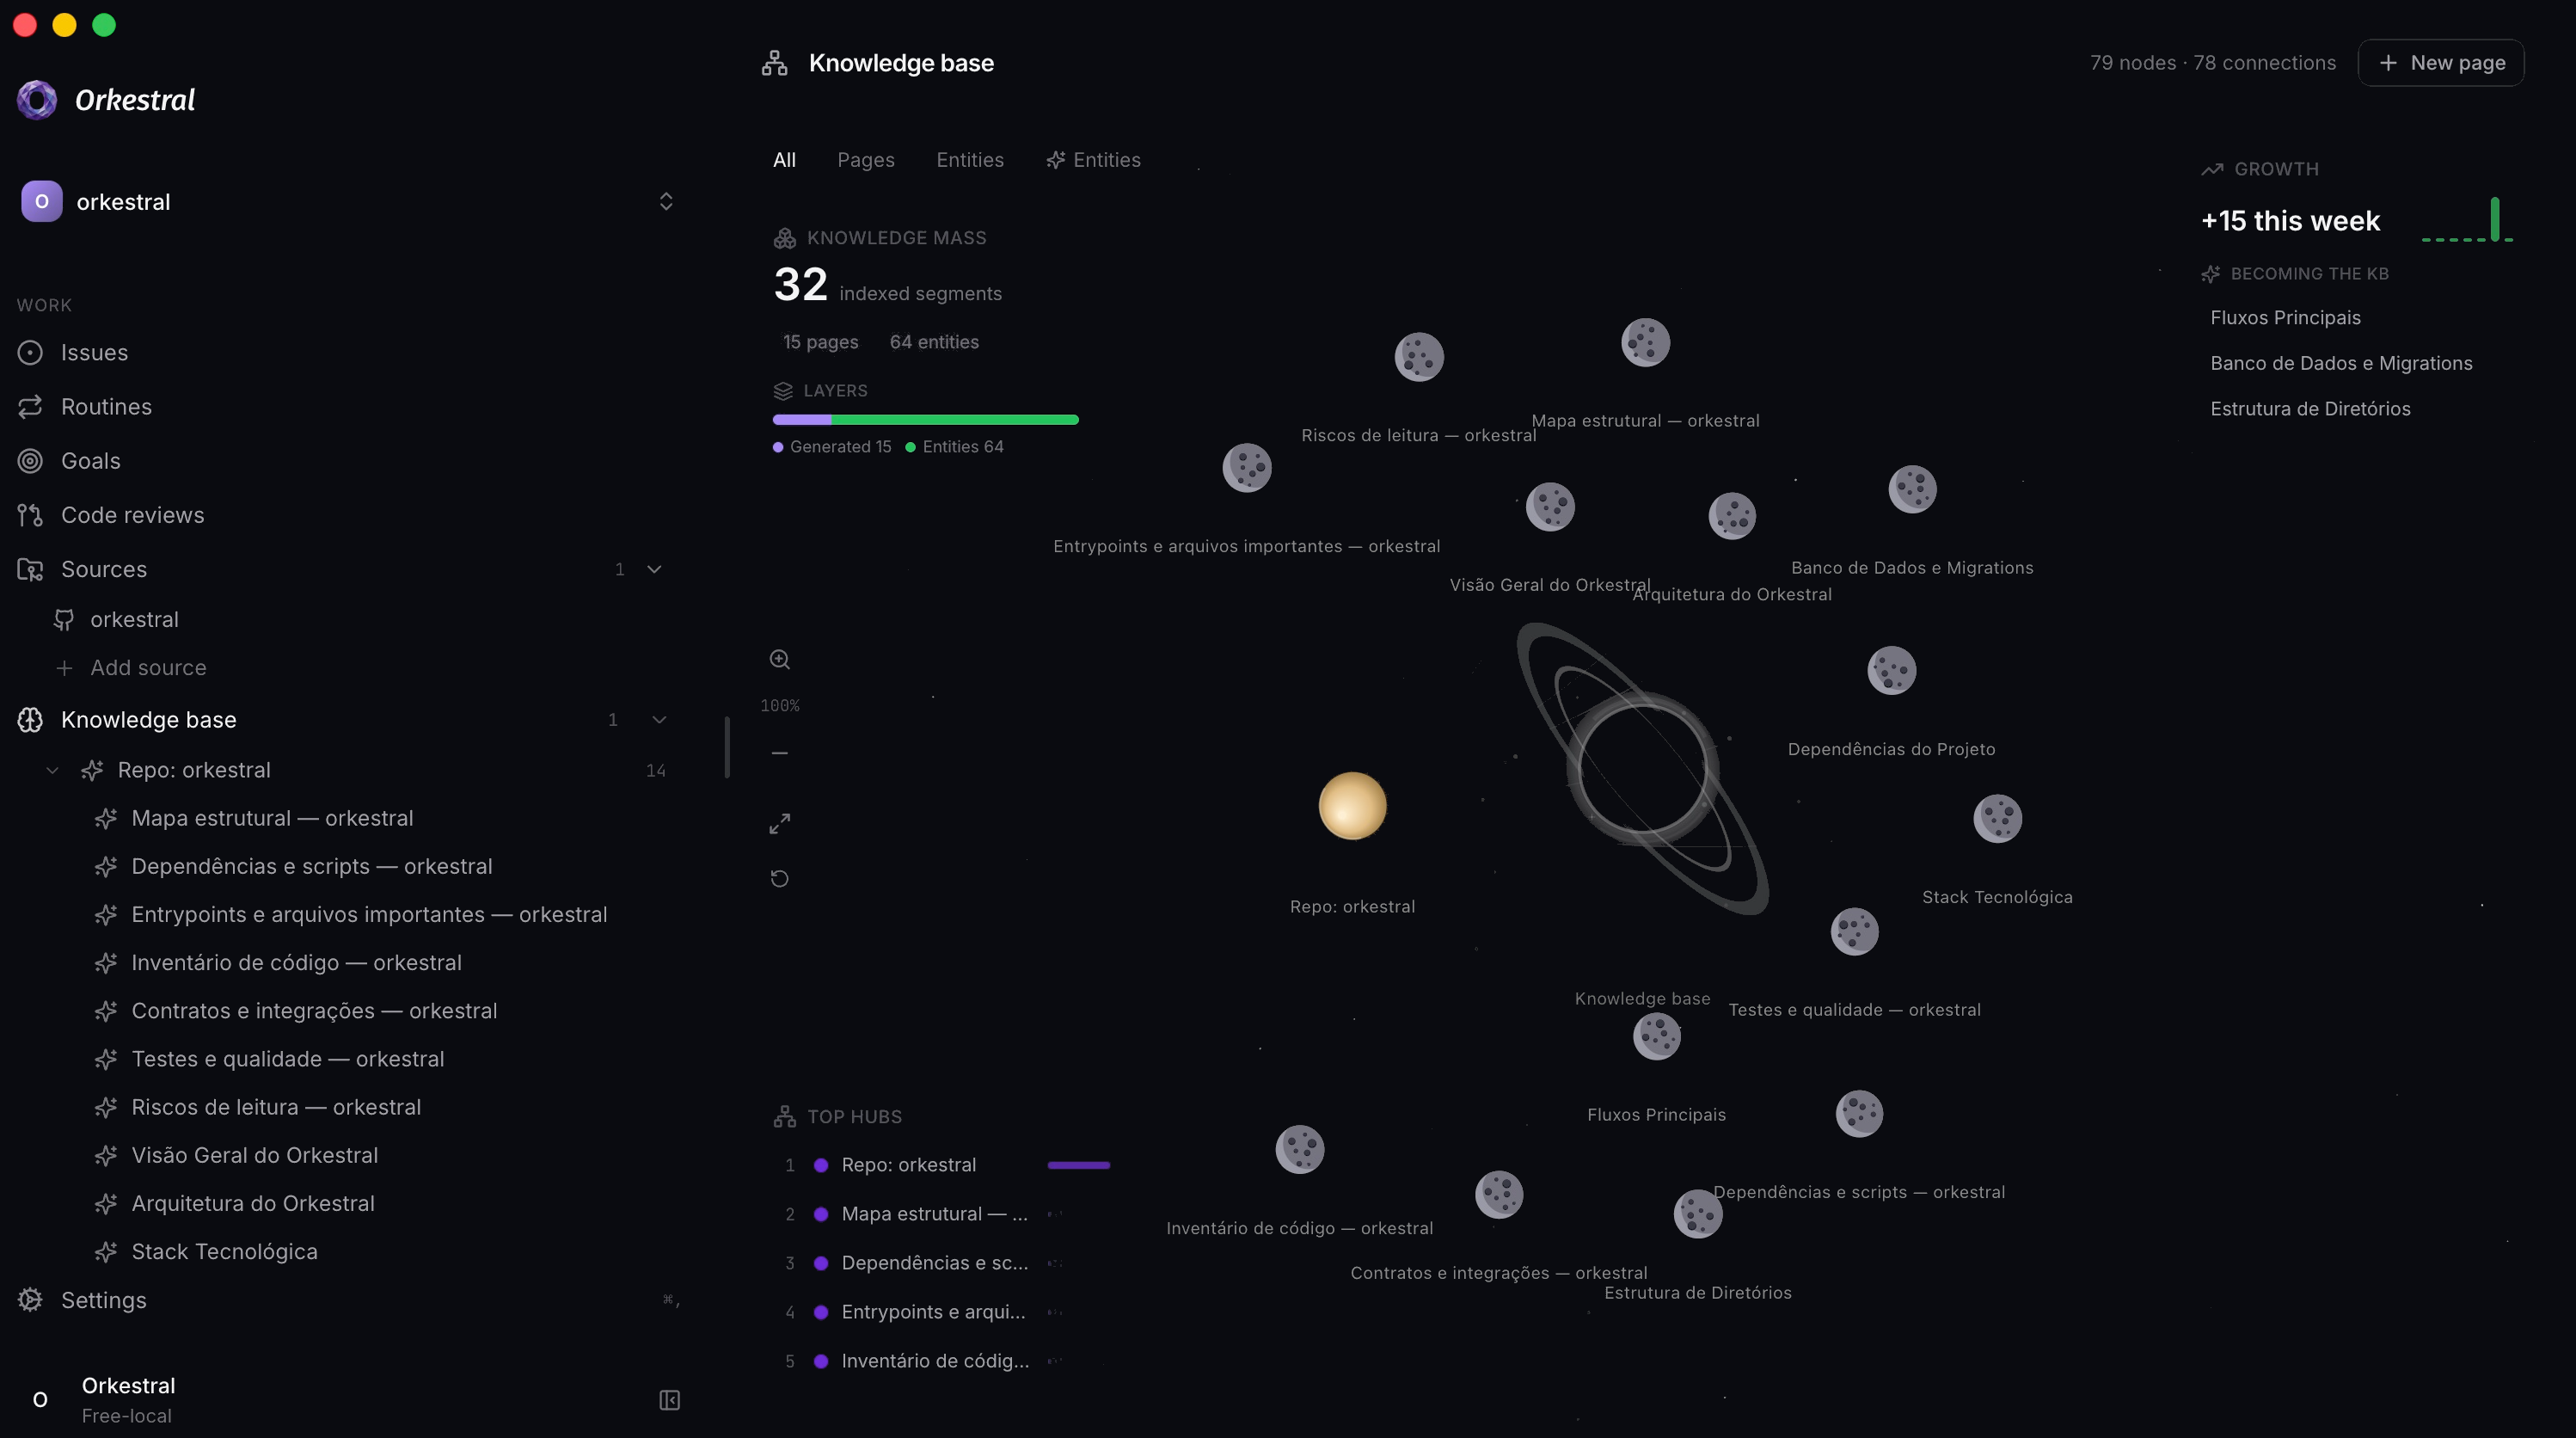2576x1438 pixels.
Task: Click the Entities 64 legend dot
Action: tap(910, 447)
